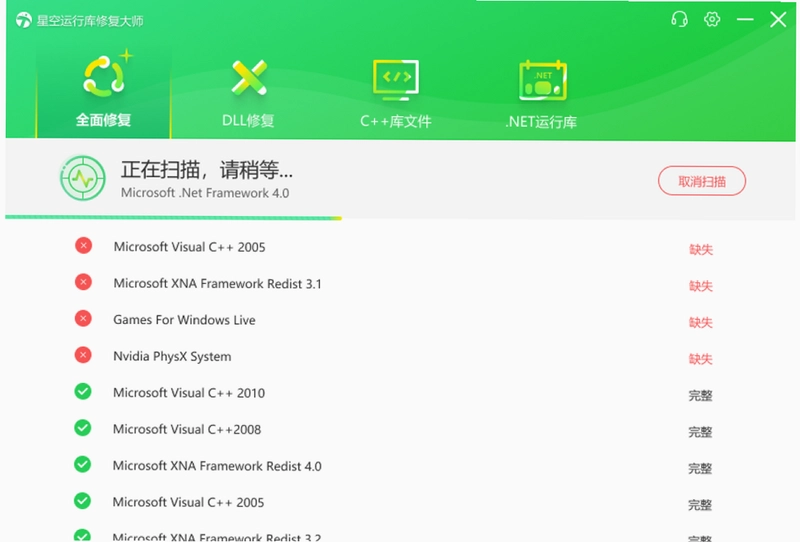Click 完整 status of Visual C++ 2010
The height and width of the screenshot is (542, 800).
click(x=700, y=396)
